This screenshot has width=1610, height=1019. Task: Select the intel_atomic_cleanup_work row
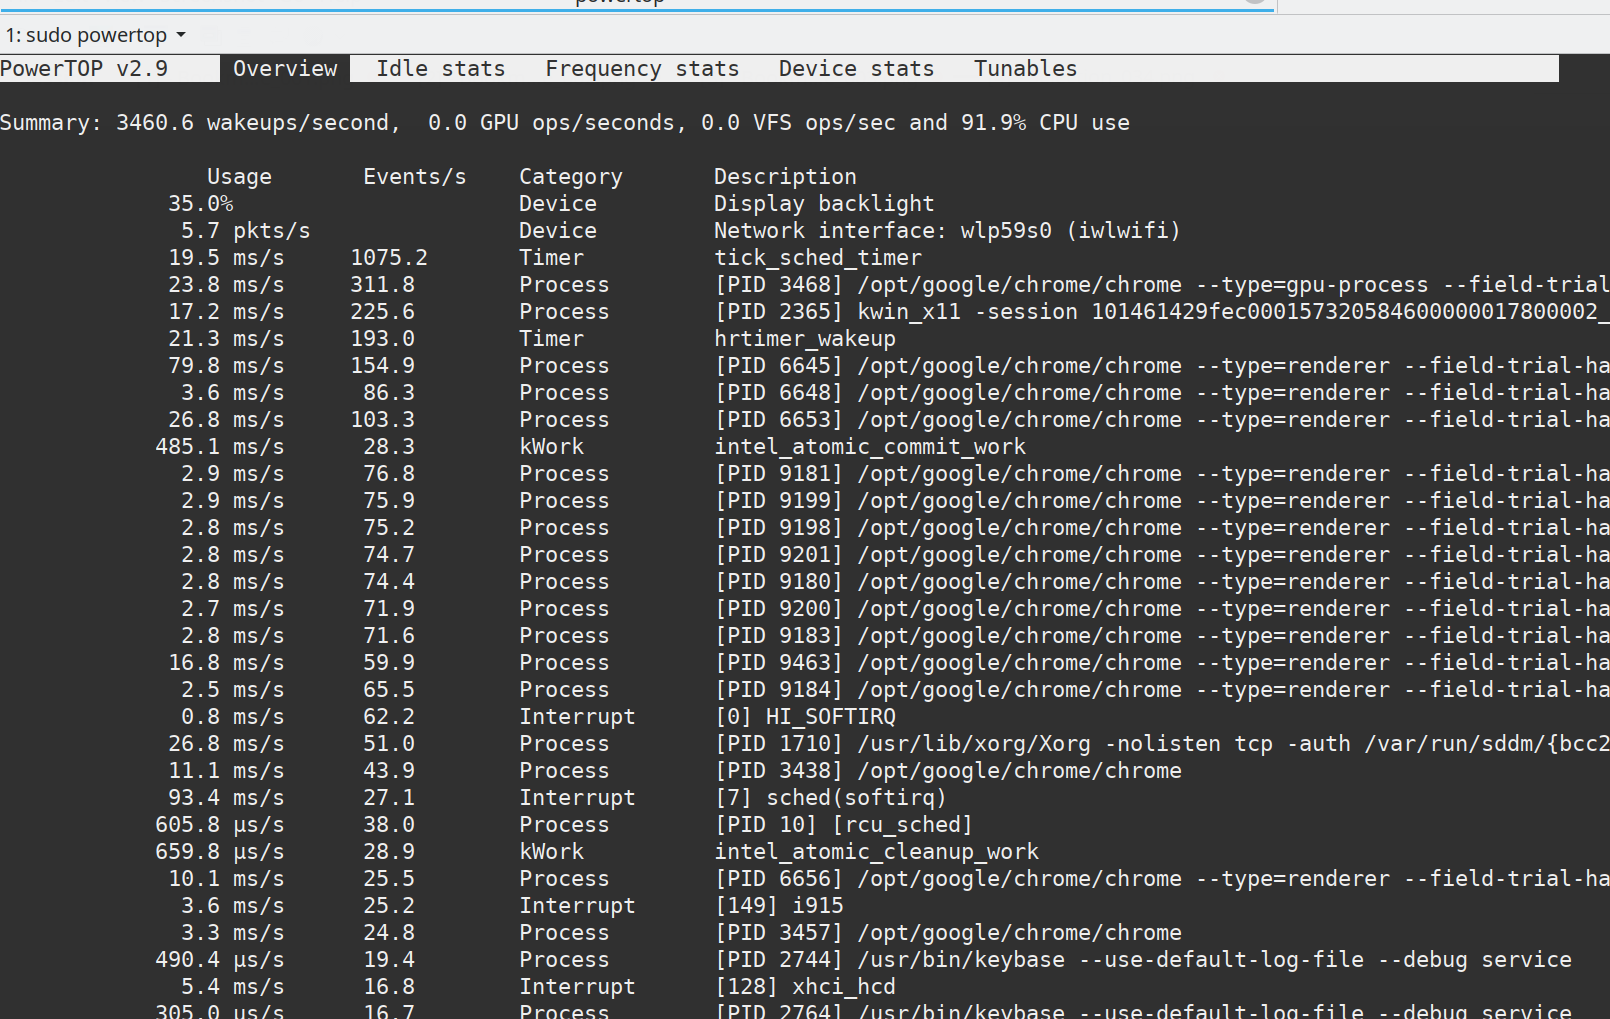[x=805, y=851]
